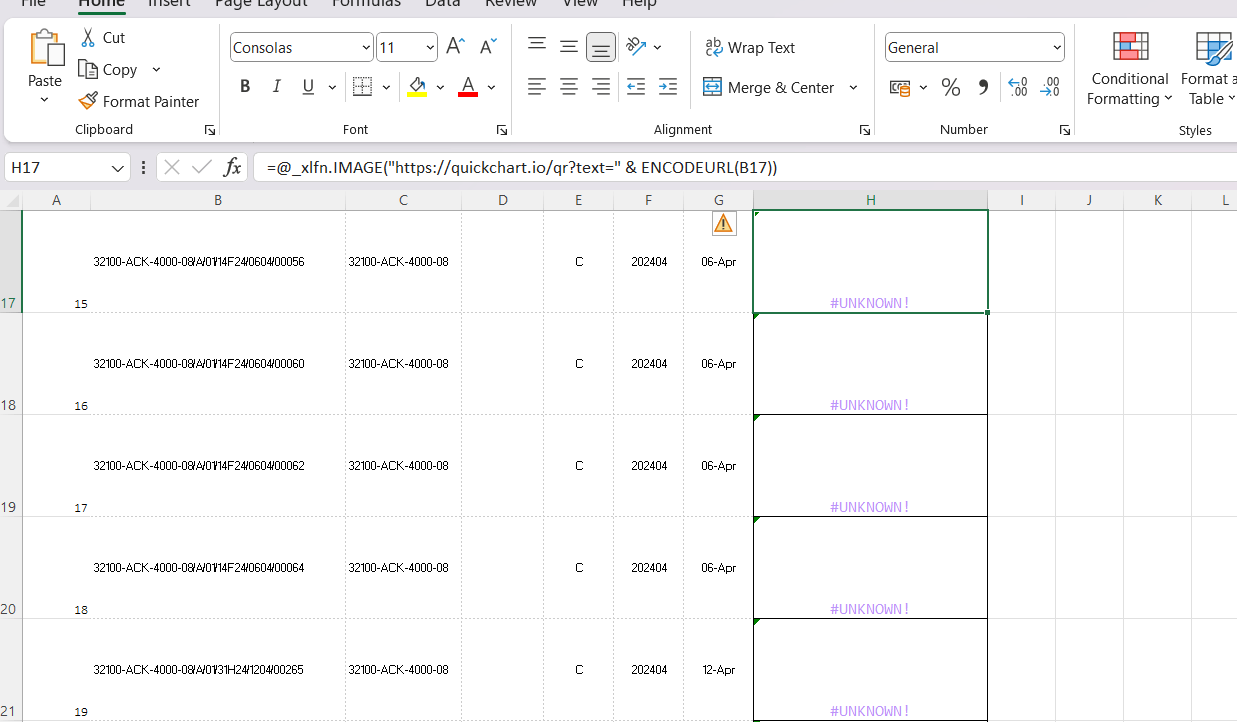Open font color dropdown arrow
This screenshot has height=722, width=1237.
point(491,87)
